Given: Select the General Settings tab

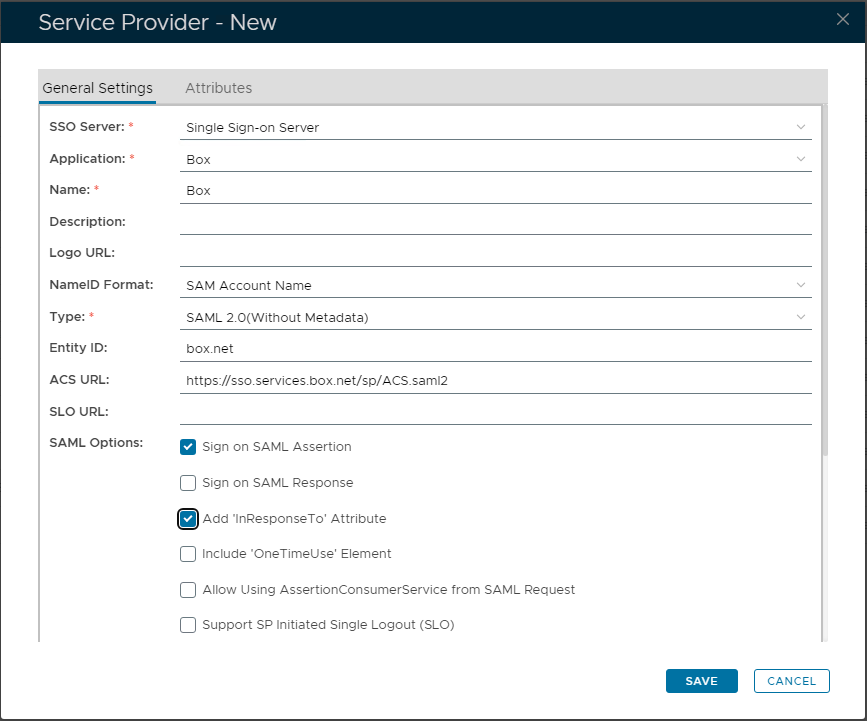Looking at the screenshot, I should [97, 88].
